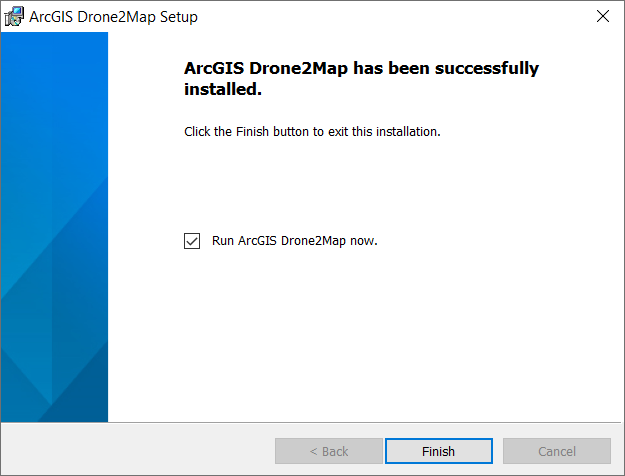Click the installer icon in the title bar

point(14,16)
